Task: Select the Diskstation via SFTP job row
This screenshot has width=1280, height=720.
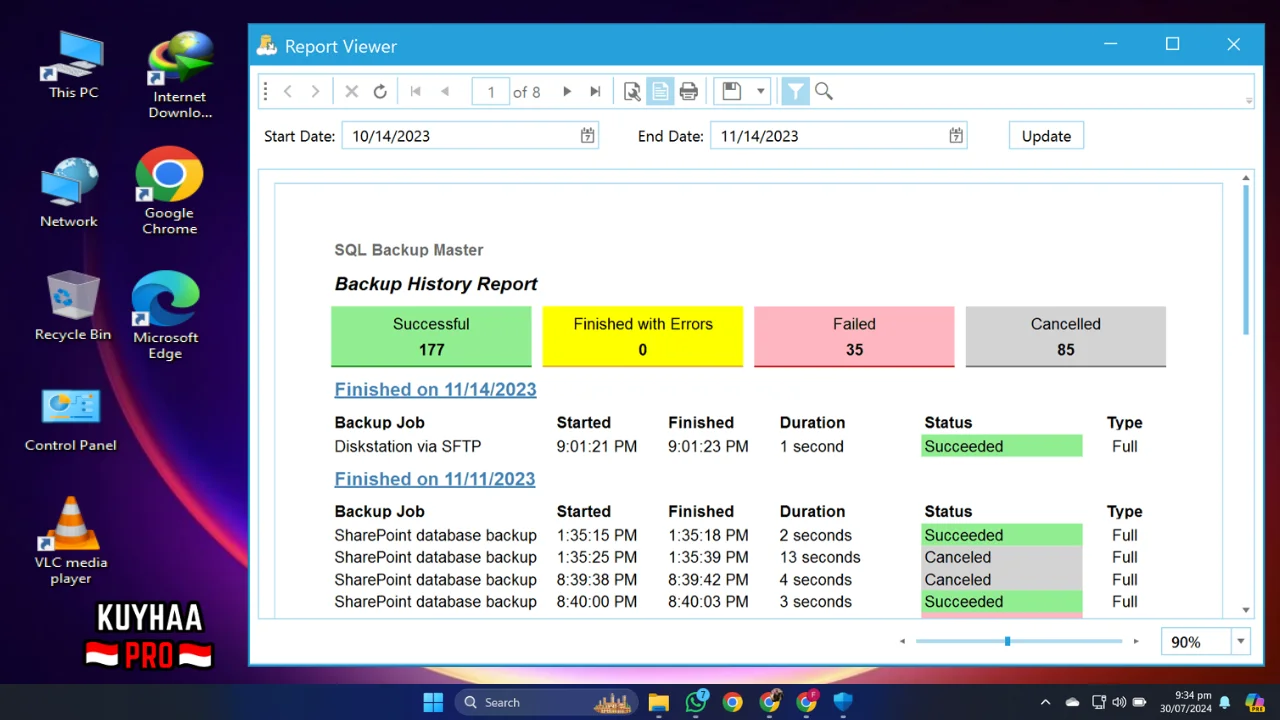Action: point(738,446)
